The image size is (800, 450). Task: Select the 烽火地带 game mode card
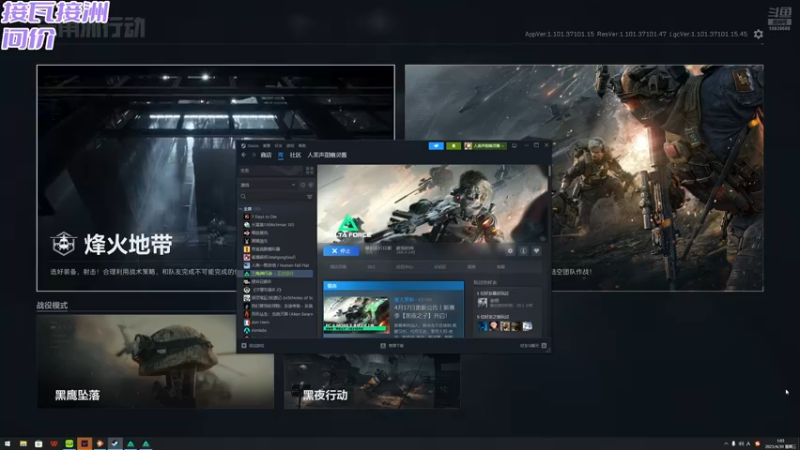click(215, 178)
